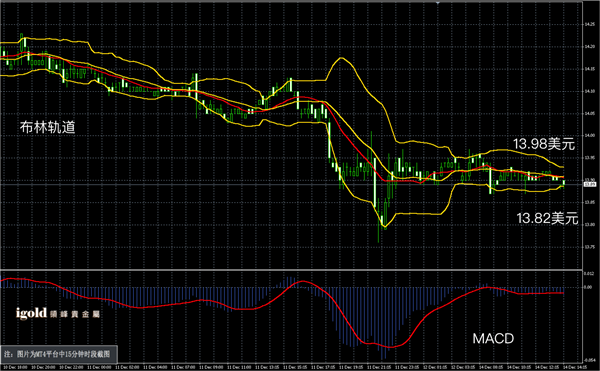Click the 0.00 level on the MACD axis

click(587, 287)
